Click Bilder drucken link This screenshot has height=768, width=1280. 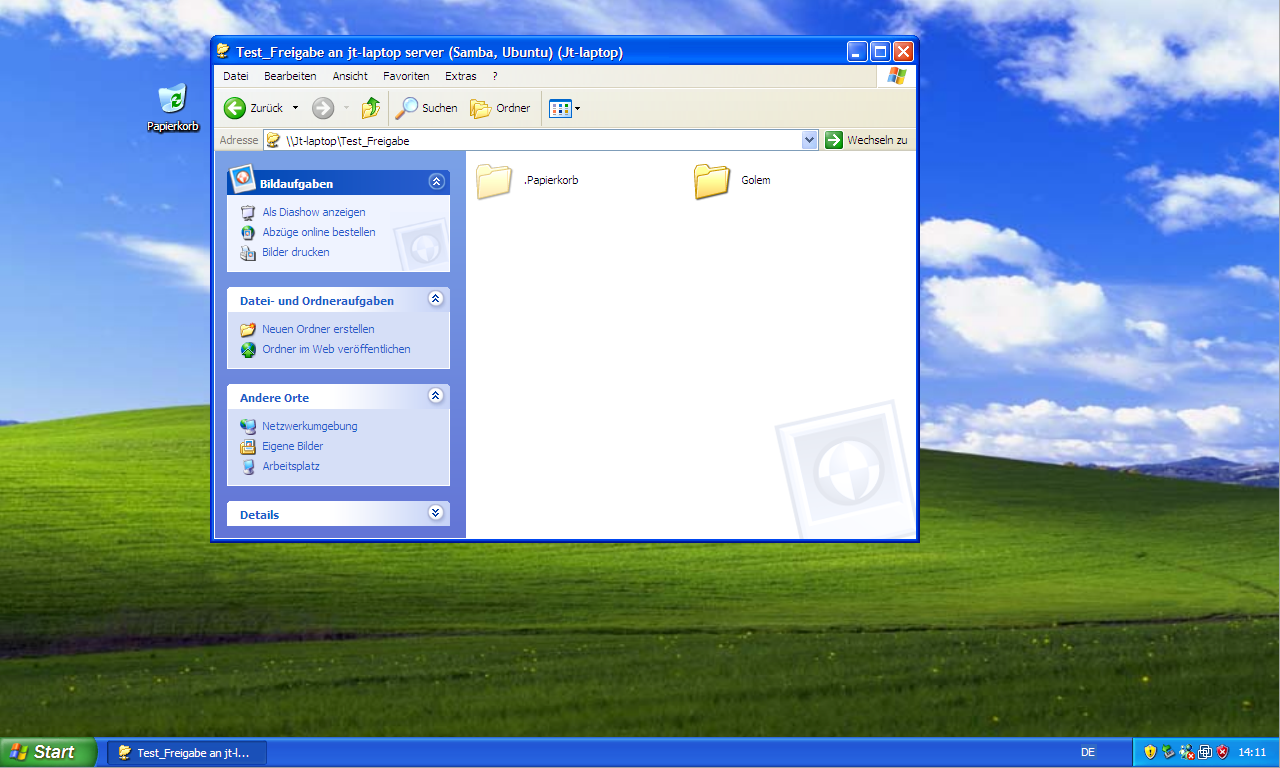pyautogui.click(x=296, y=252)
